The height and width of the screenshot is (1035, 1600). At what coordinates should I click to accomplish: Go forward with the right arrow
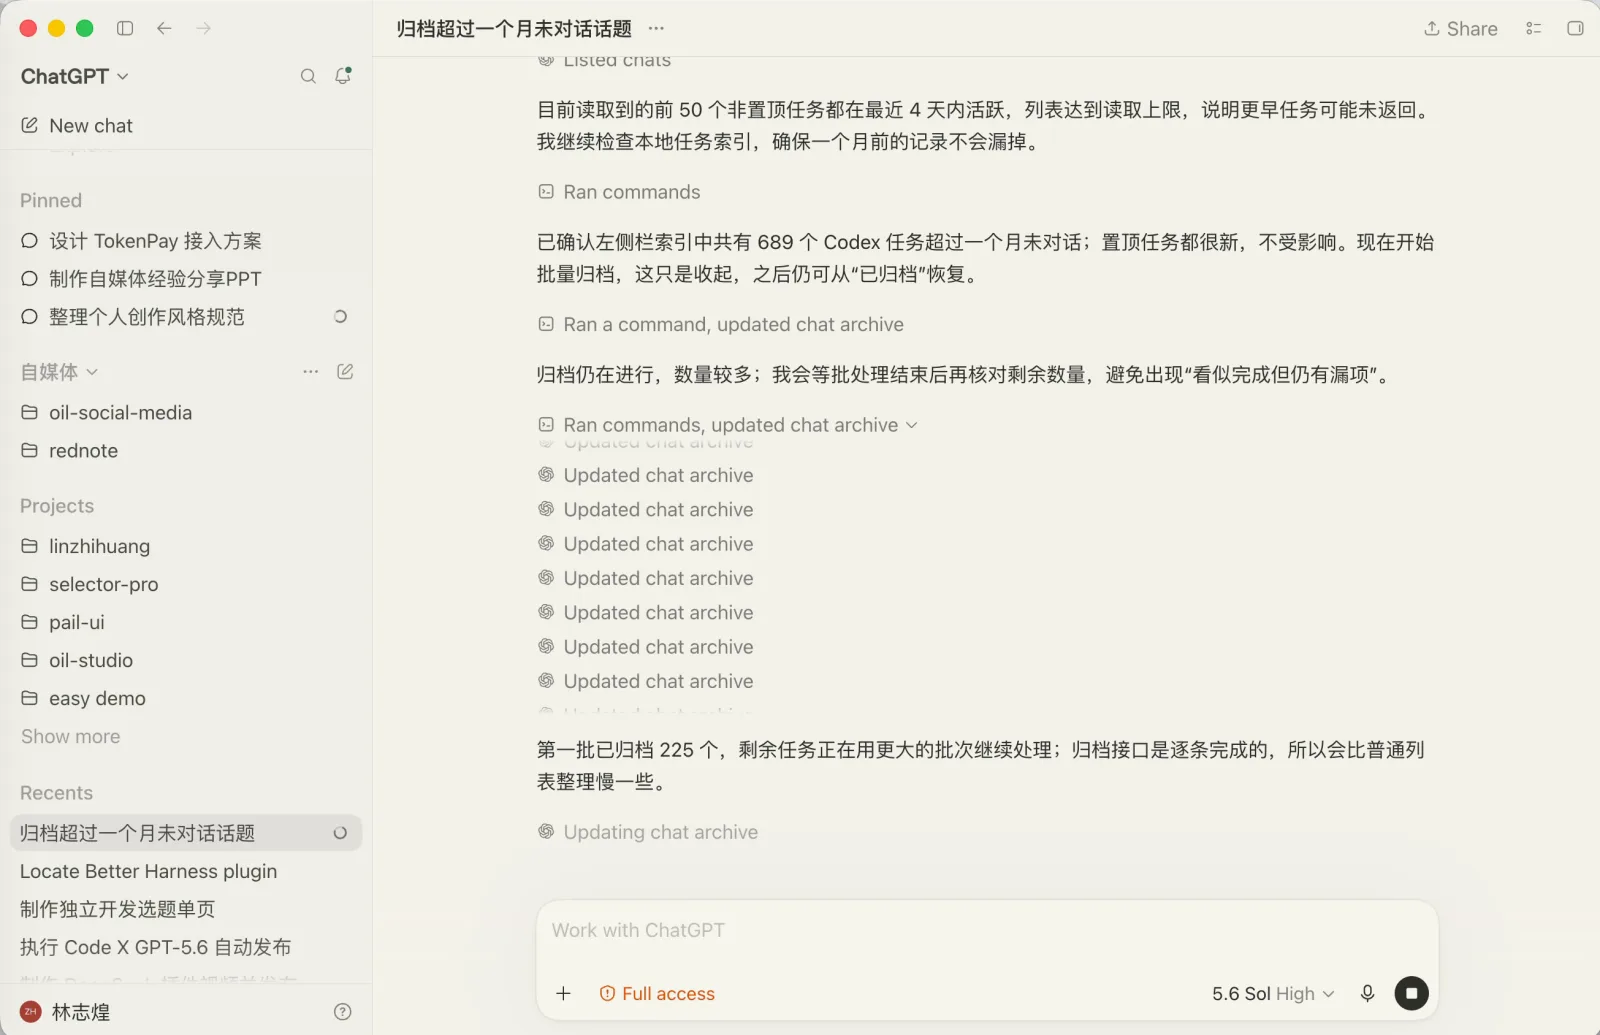point(203,28)
